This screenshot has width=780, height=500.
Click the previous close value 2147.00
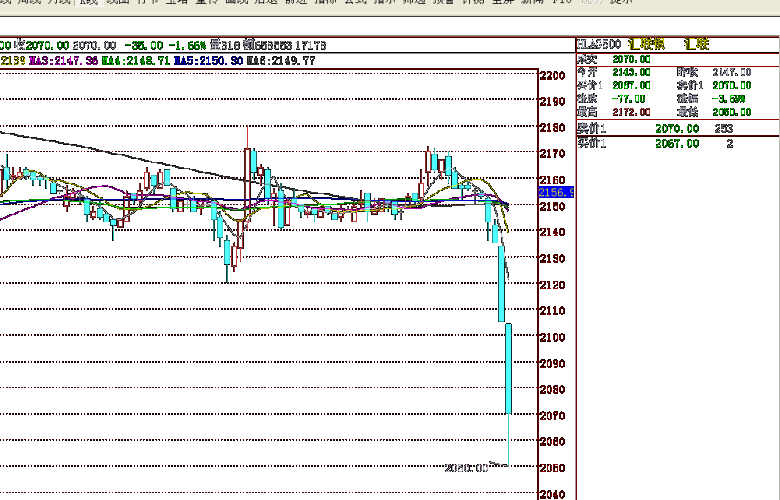coord(731,72)
